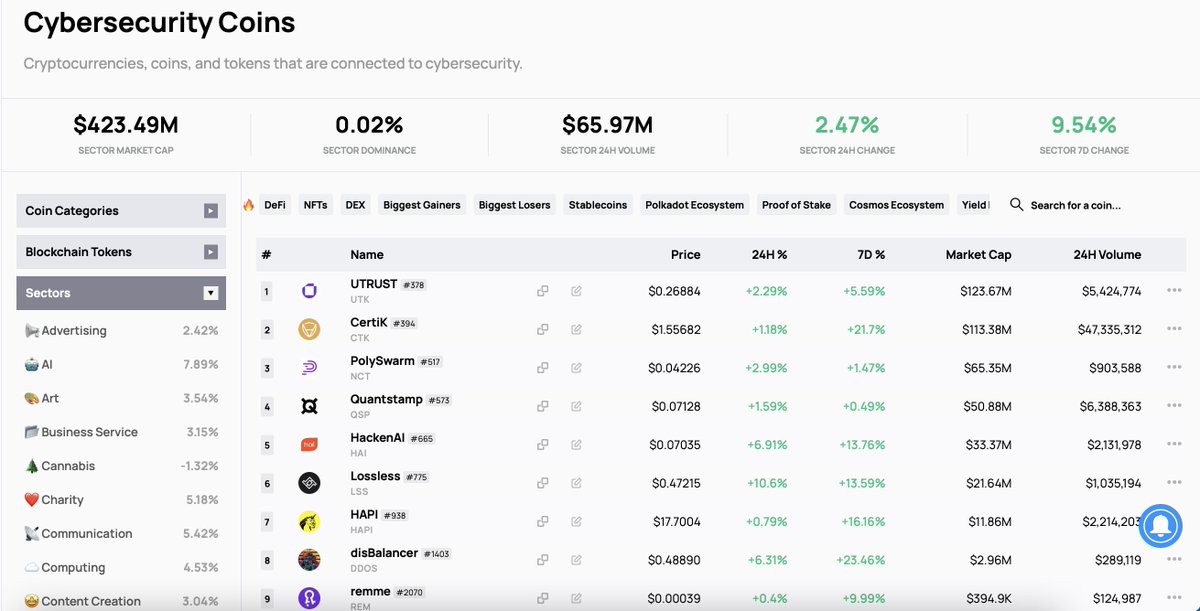Select the DeFi filter tab
The image size is (1200, 611).
[275, 205]
